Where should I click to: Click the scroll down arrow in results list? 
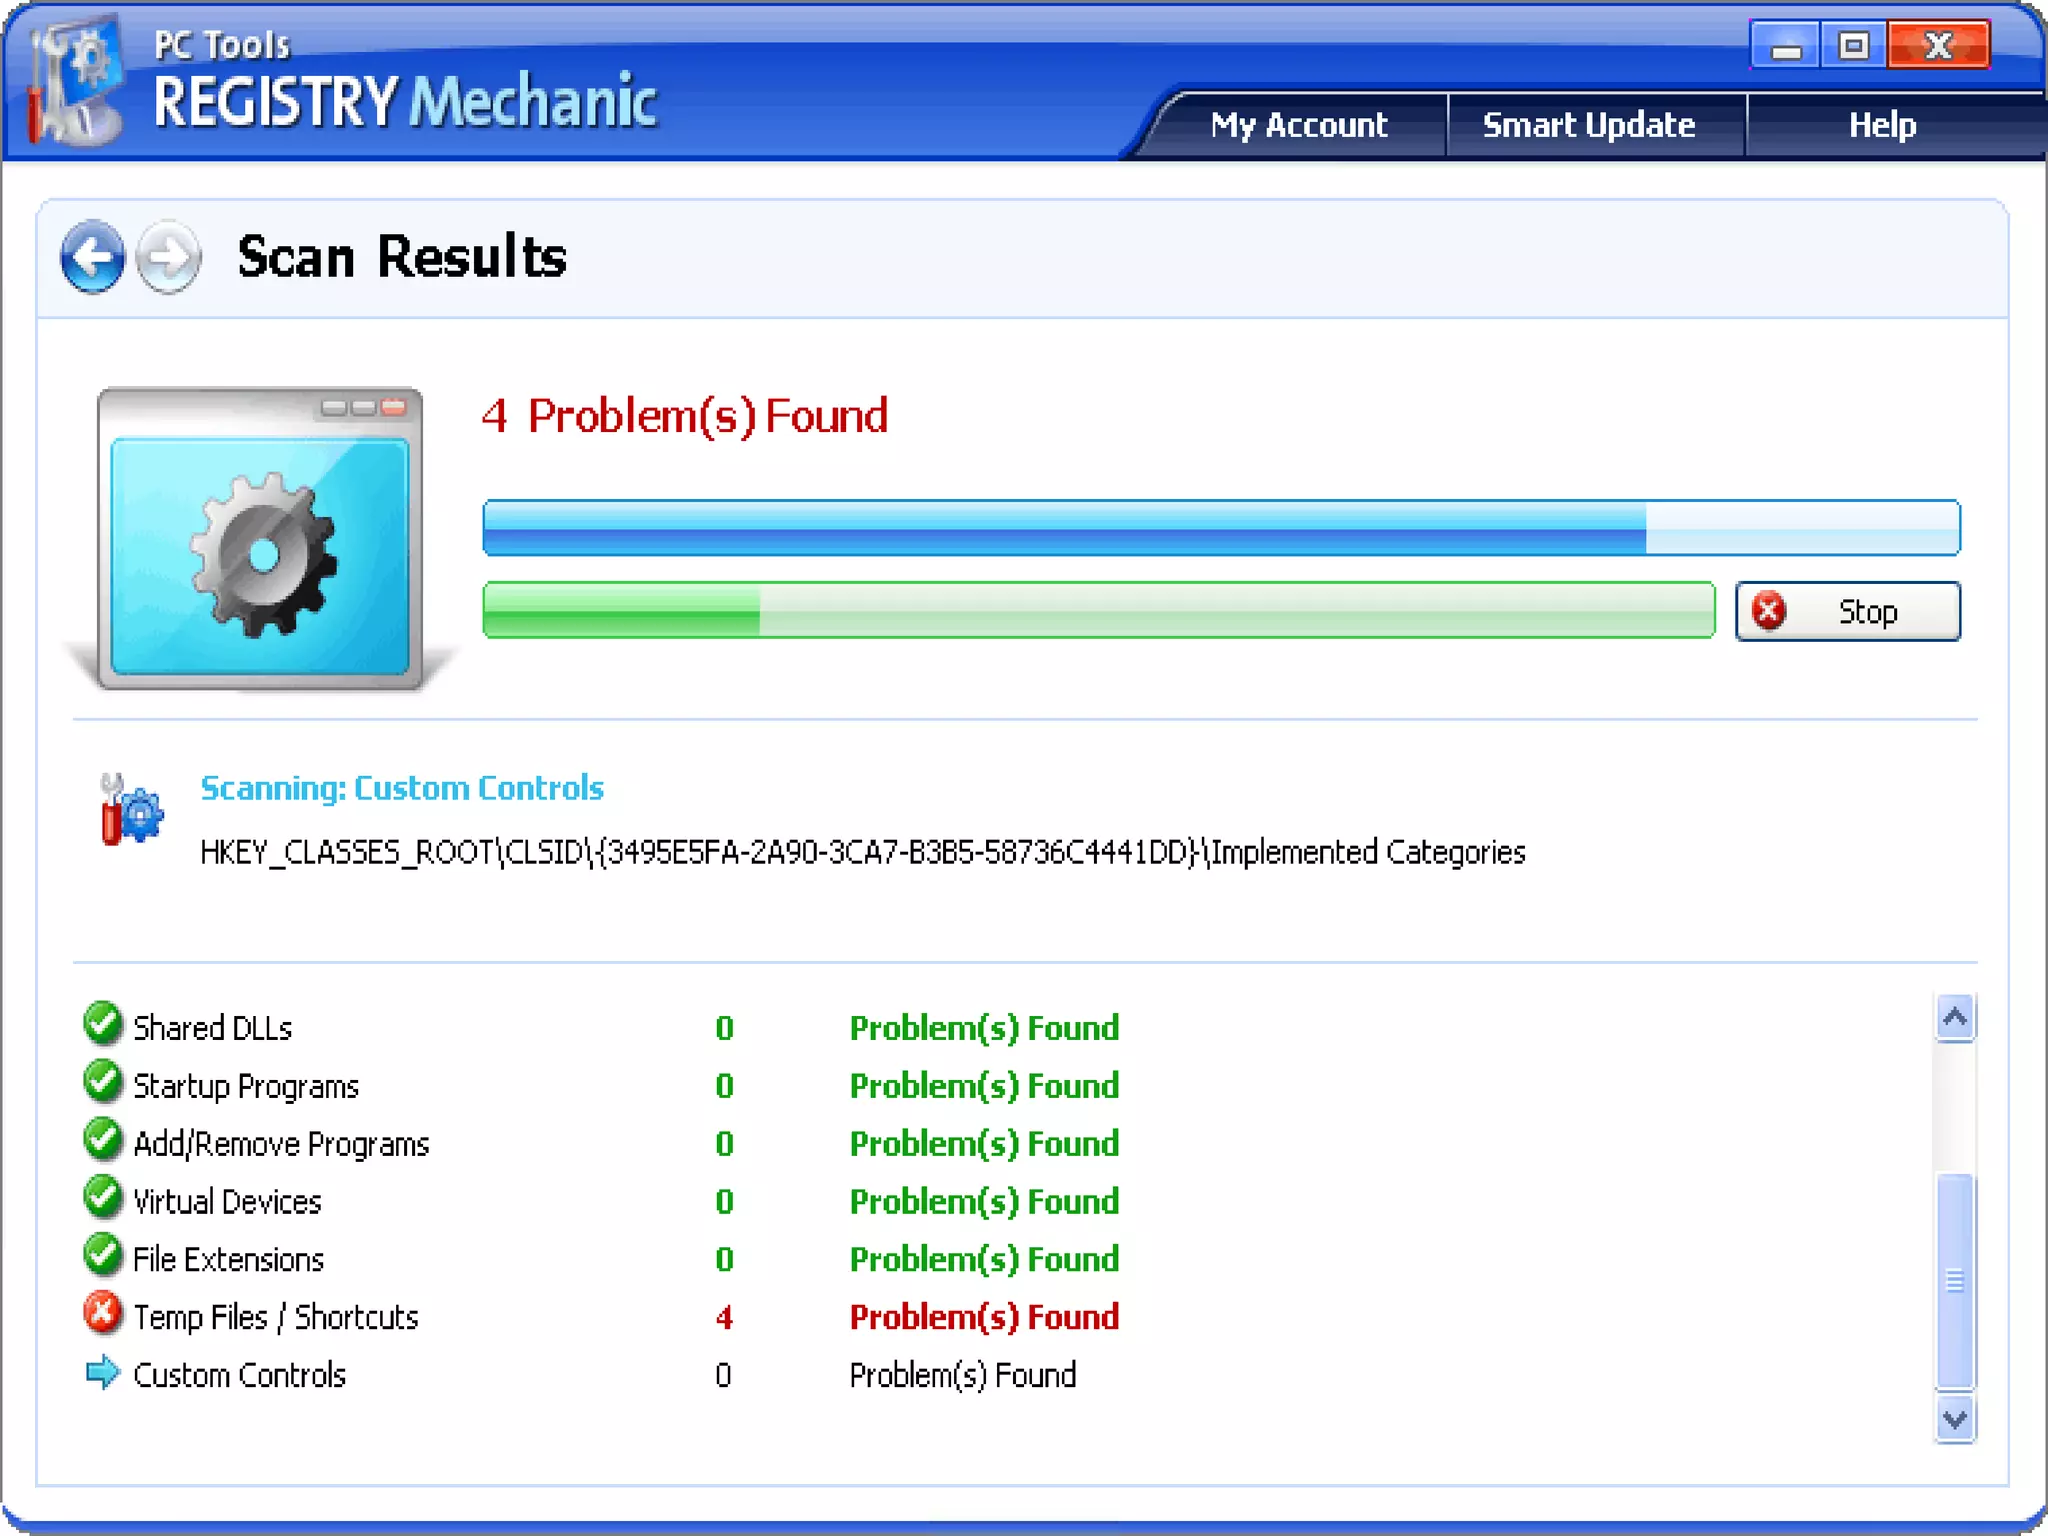click(1954, 1419)
